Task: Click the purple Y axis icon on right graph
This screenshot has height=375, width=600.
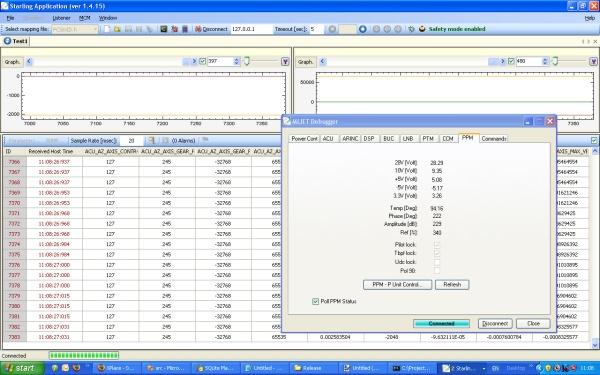Action: click(x=593, y=62)
